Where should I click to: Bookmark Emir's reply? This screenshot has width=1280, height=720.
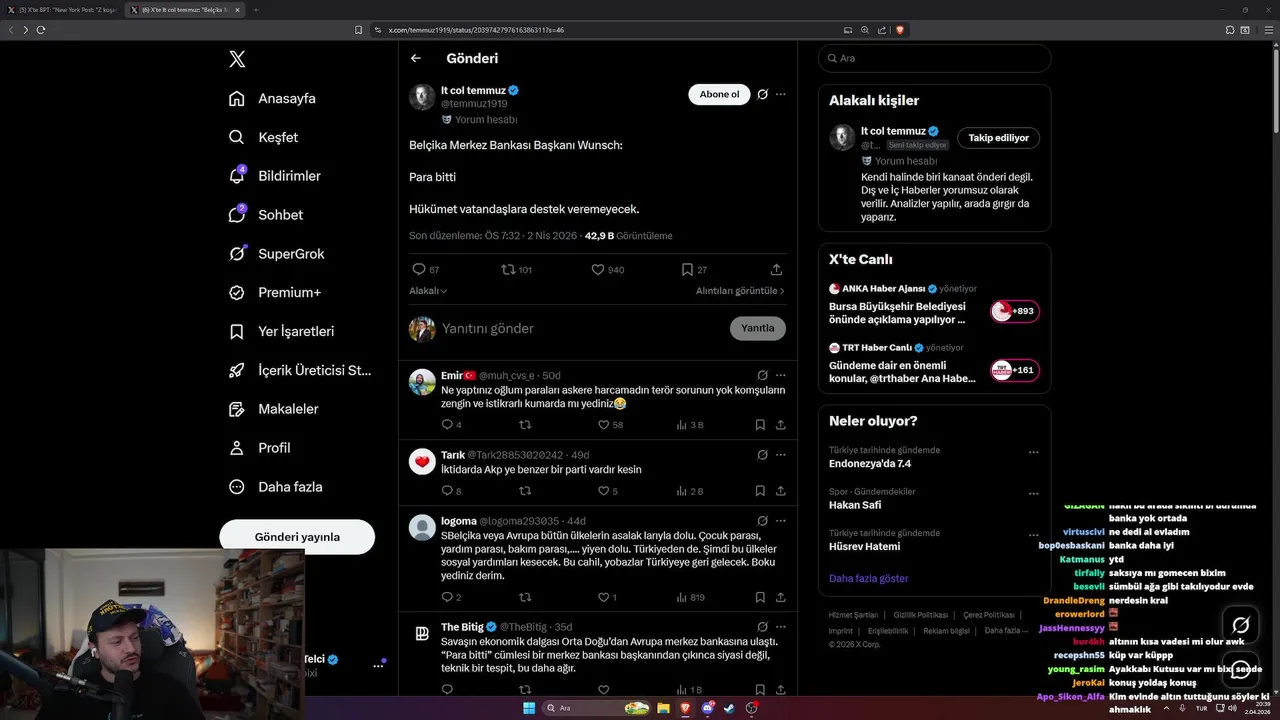tap(760, 425)
